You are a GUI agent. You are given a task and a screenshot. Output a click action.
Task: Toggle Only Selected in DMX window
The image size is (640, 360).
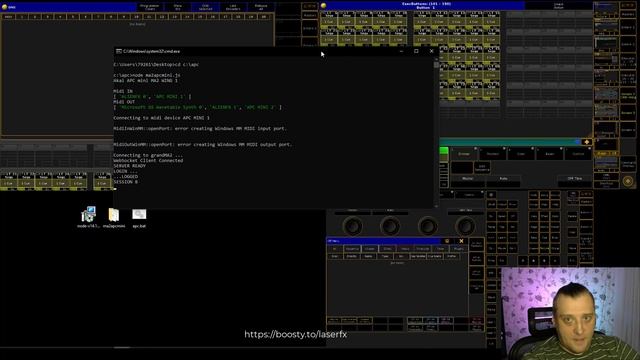tap(205, 7)
